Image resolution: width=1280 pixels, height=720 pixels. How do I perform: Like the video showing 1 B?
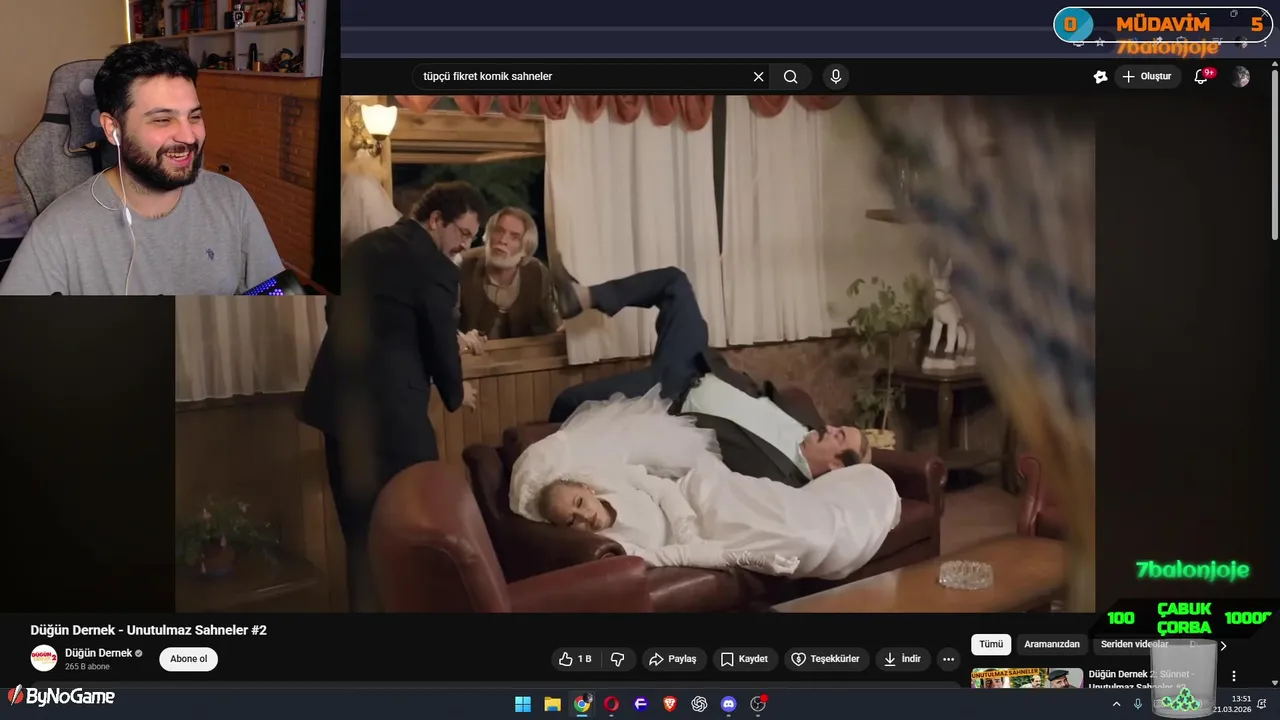(575, 659)
